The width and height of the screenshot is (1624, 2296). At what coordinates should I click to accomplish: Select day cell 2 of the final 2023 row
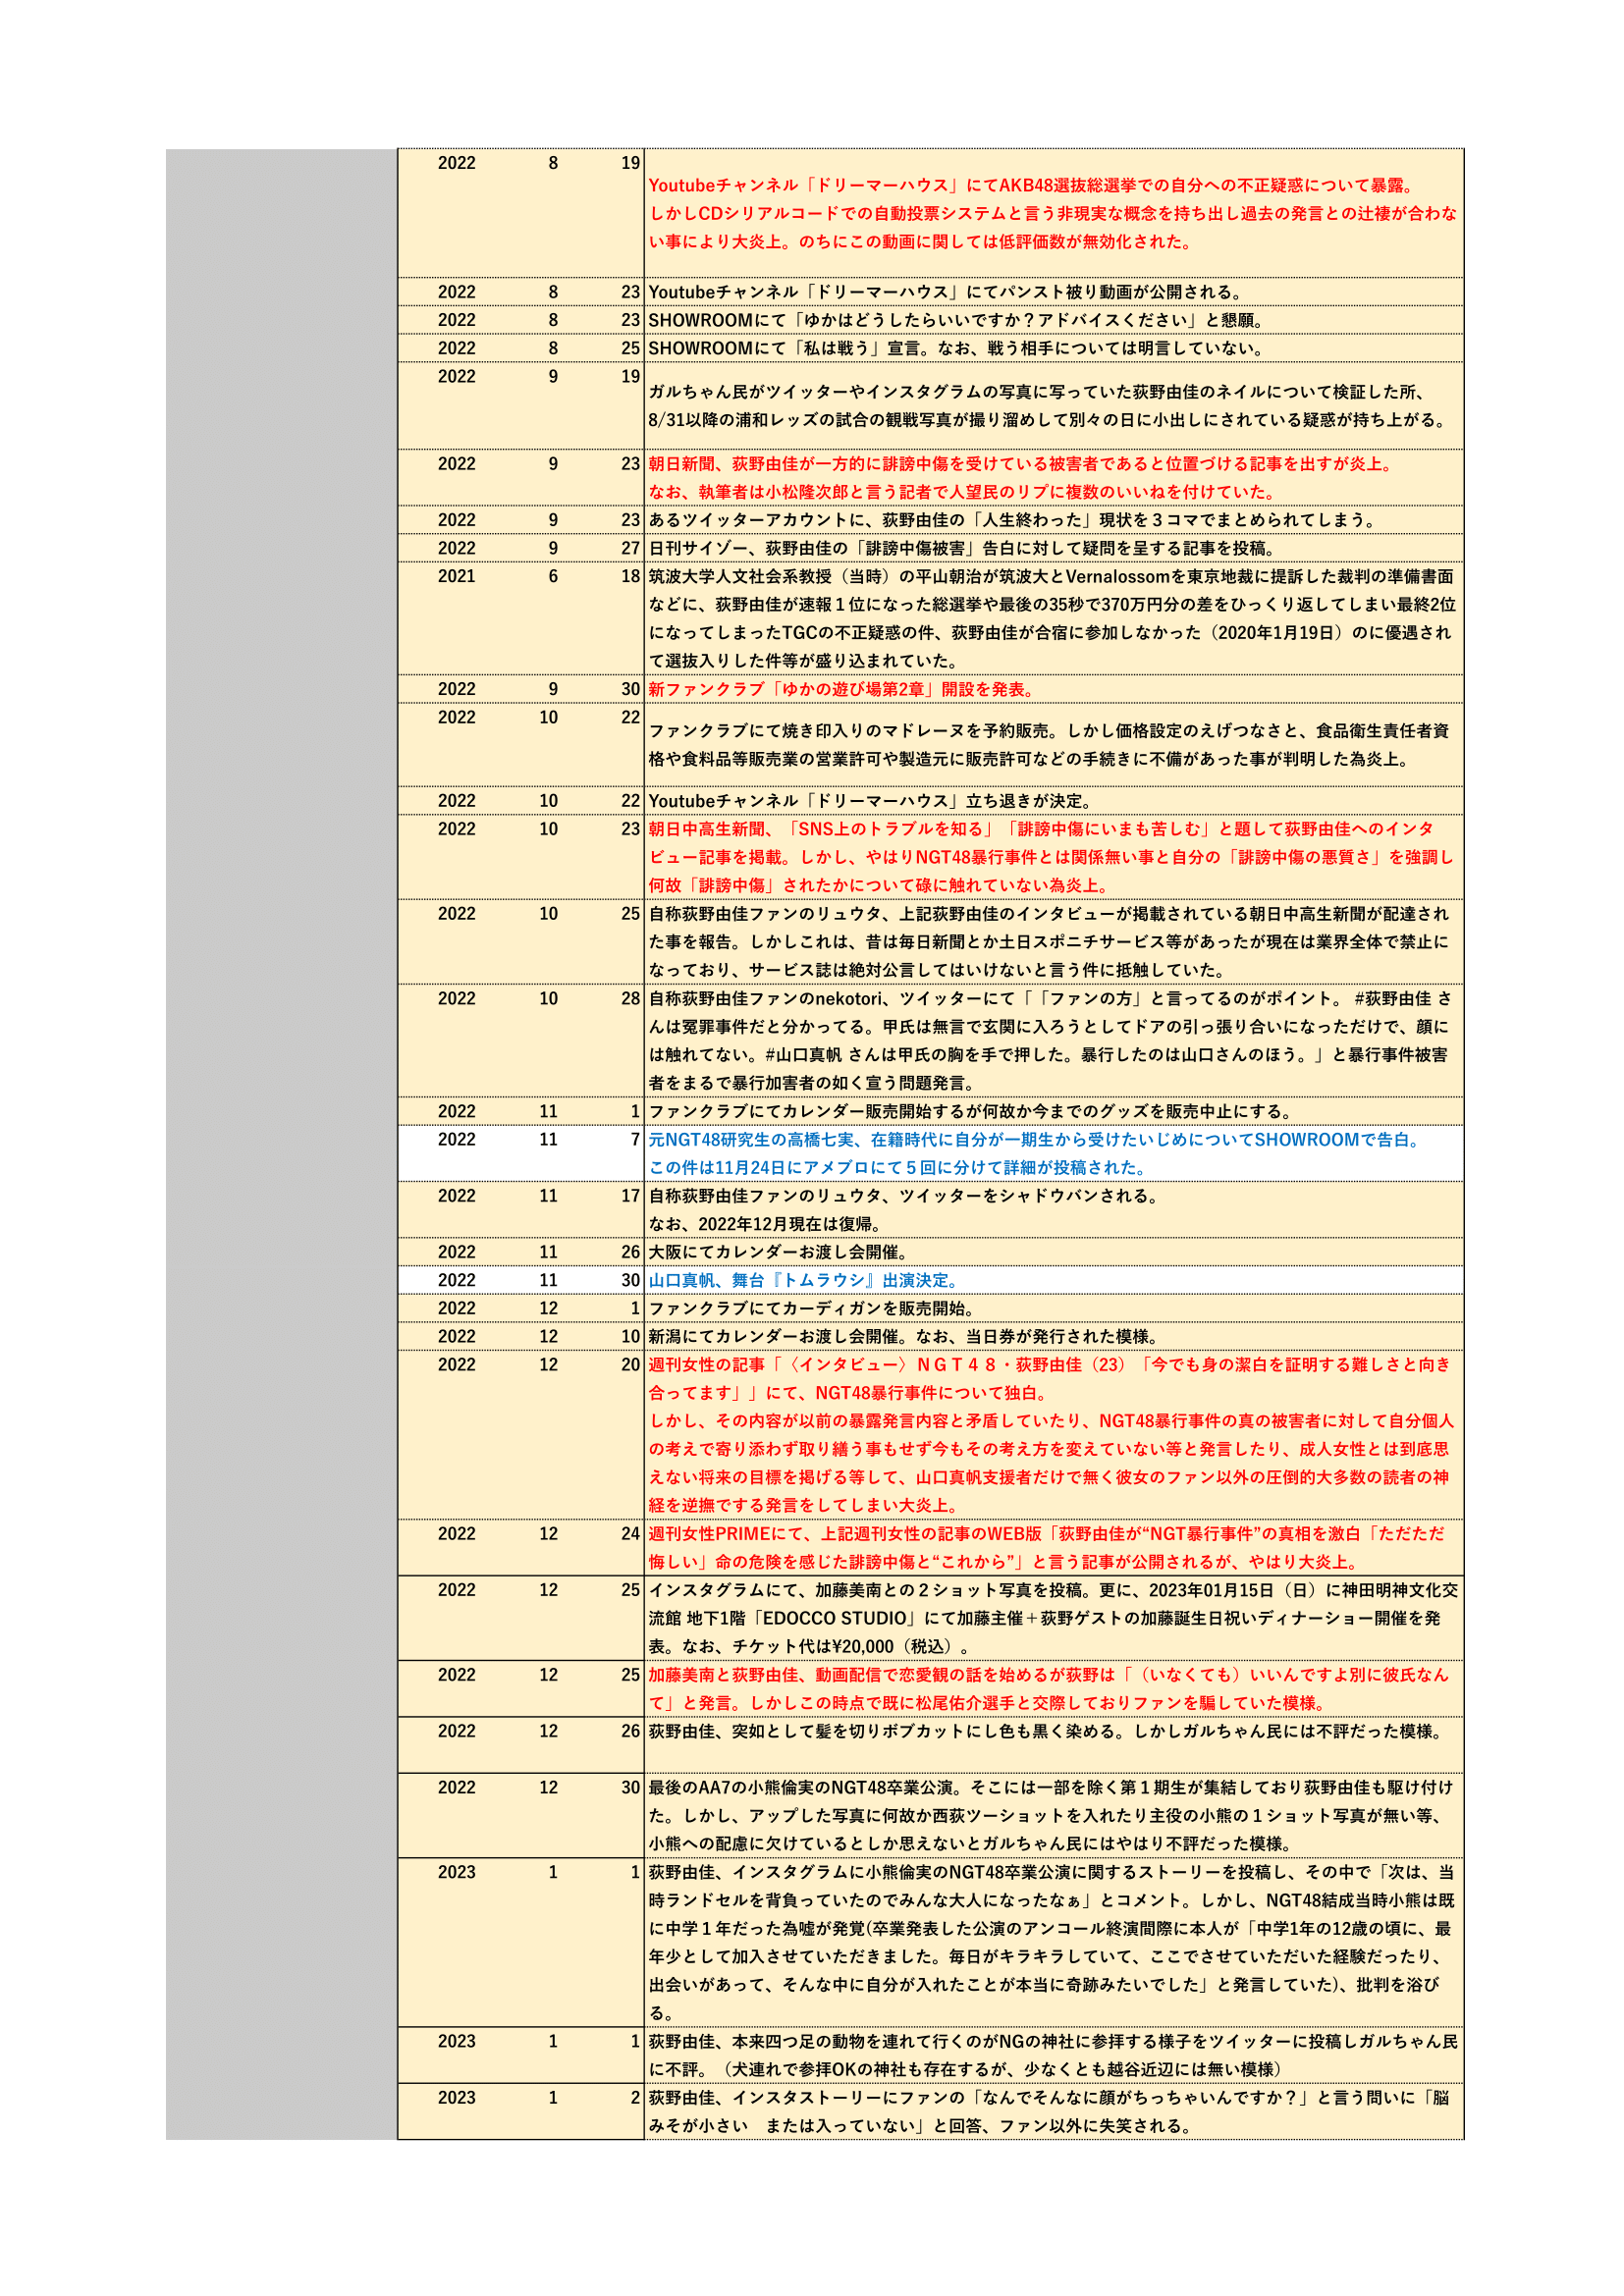point(635,2097)
